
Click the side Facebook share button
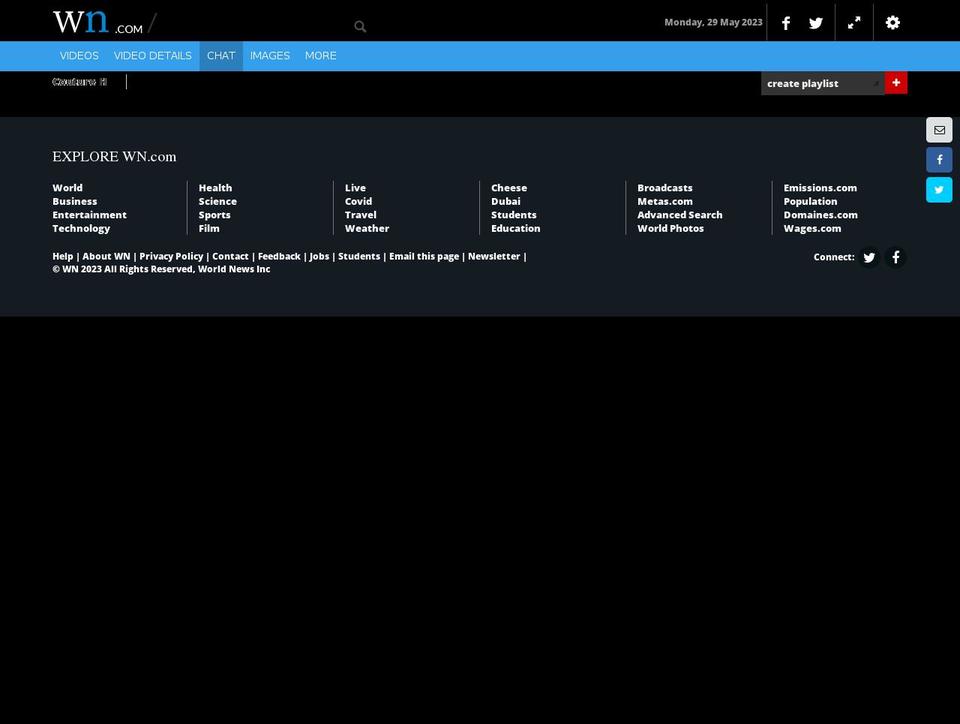coord(939,160)
